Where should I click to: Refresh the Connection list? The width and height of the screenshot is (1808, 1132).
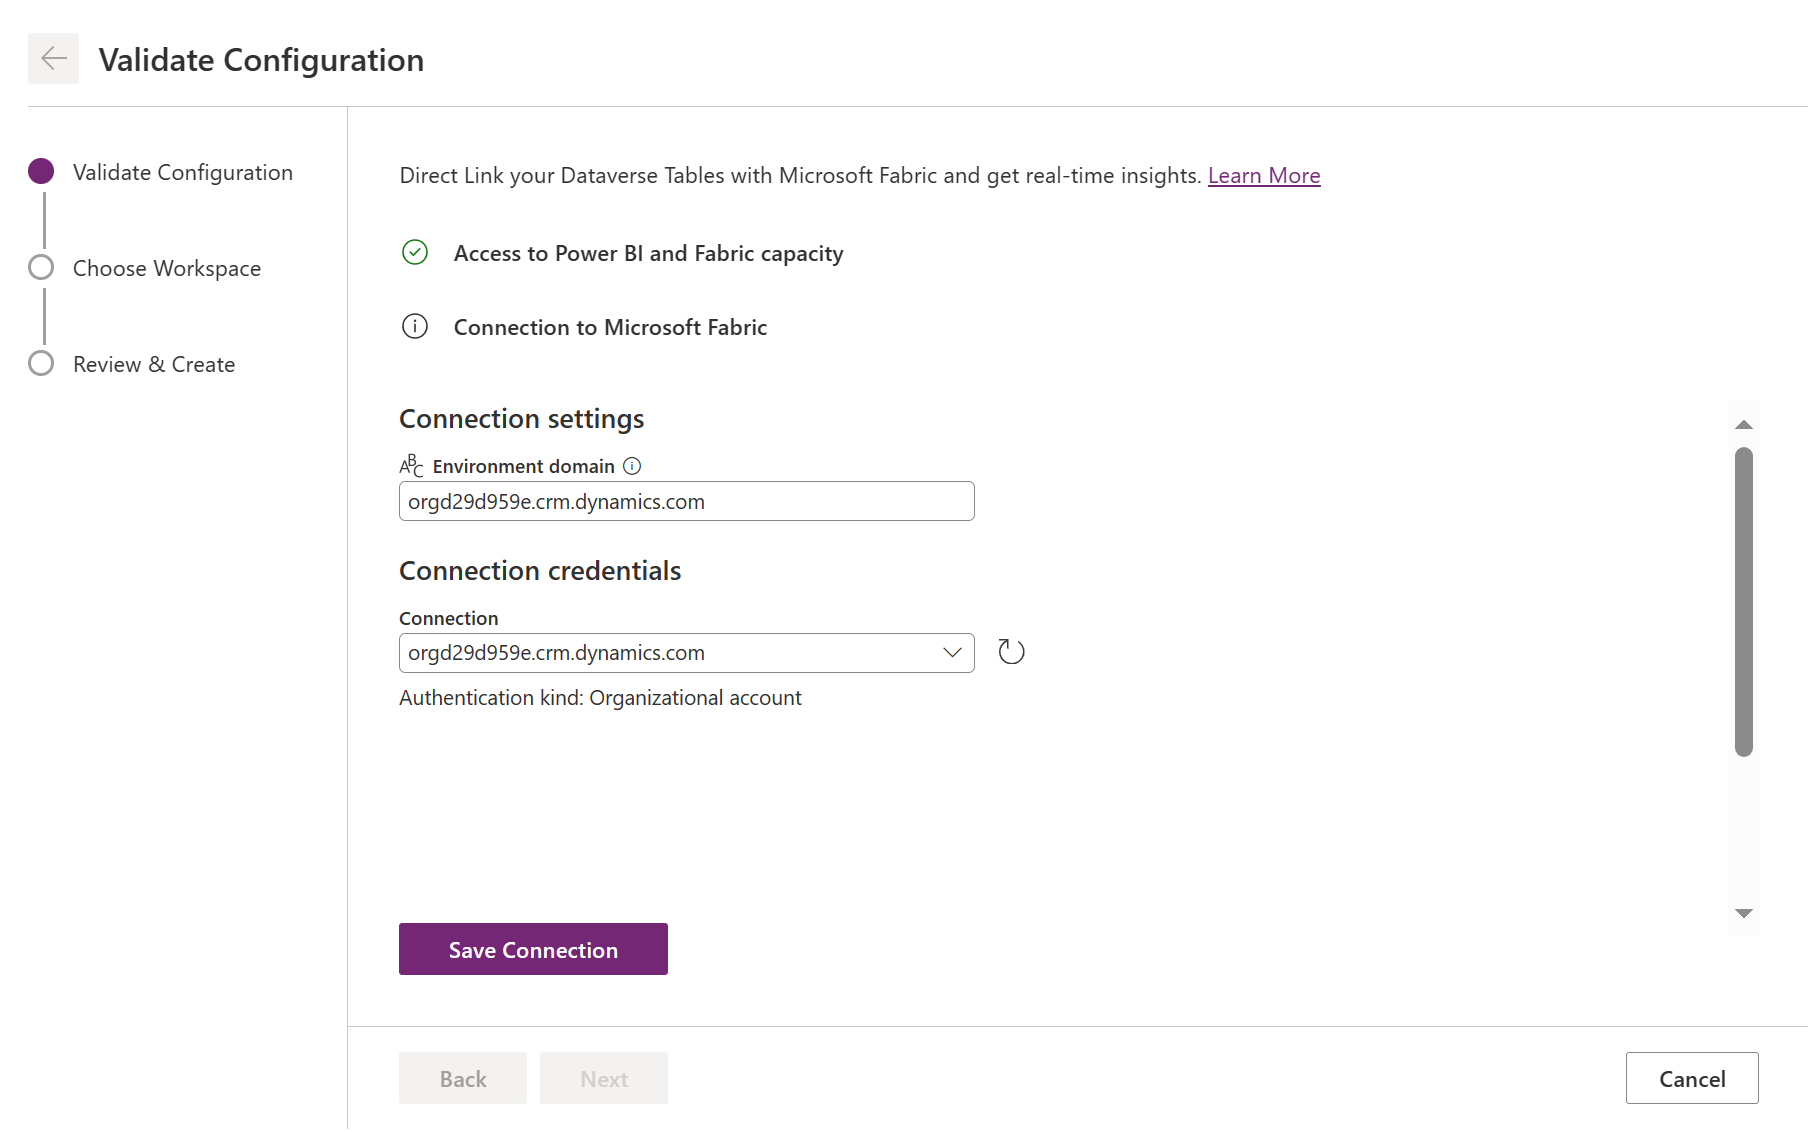[1010, 650]
